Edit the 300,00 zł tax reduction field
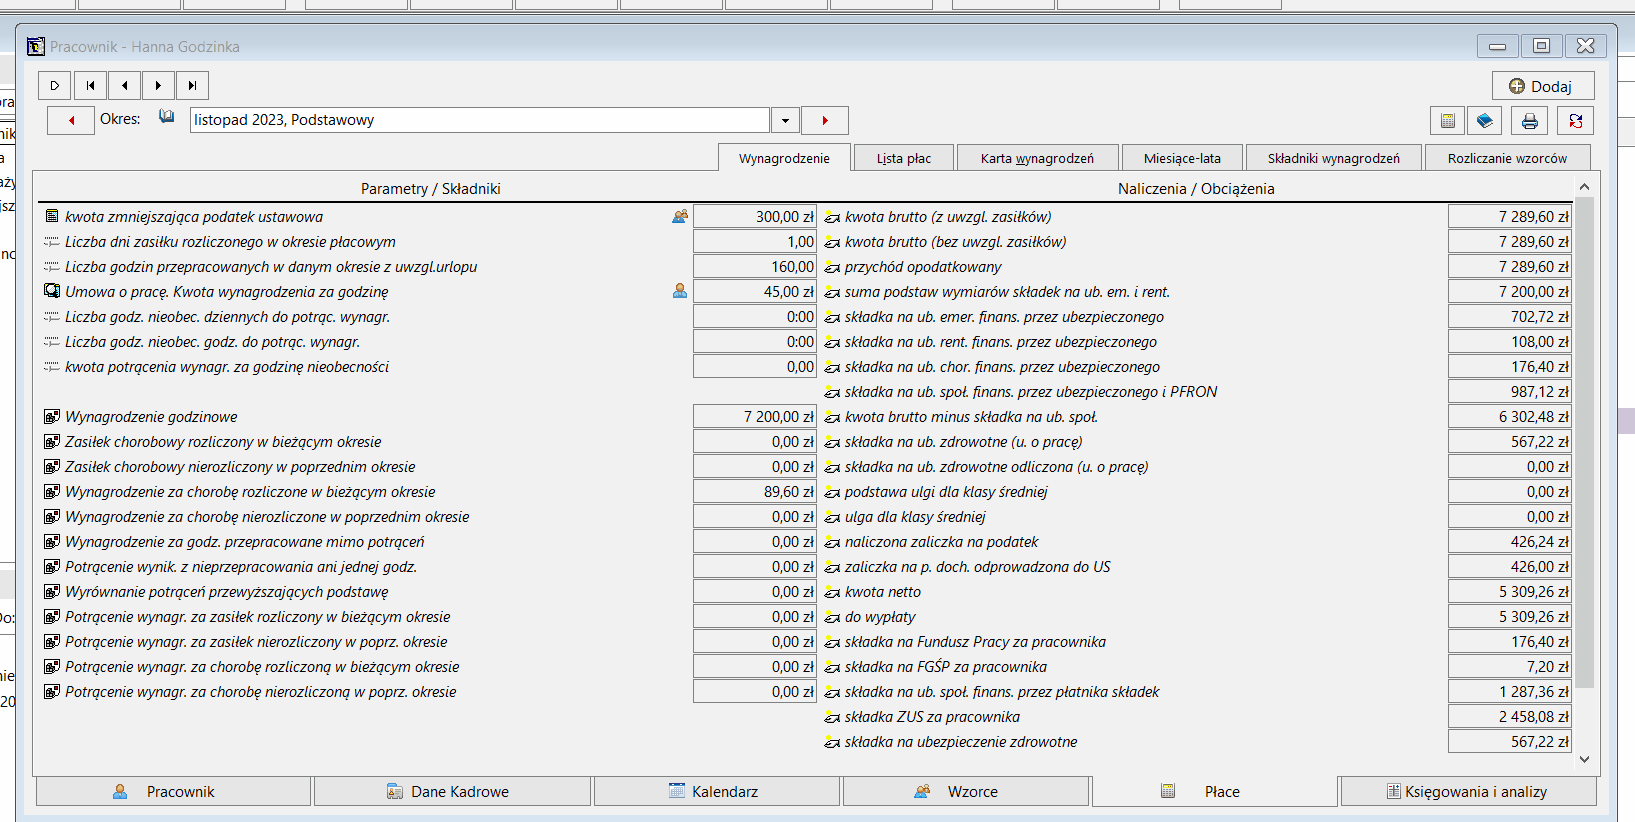The width and height of the screenshot is (1635, 822). (755, 216)
